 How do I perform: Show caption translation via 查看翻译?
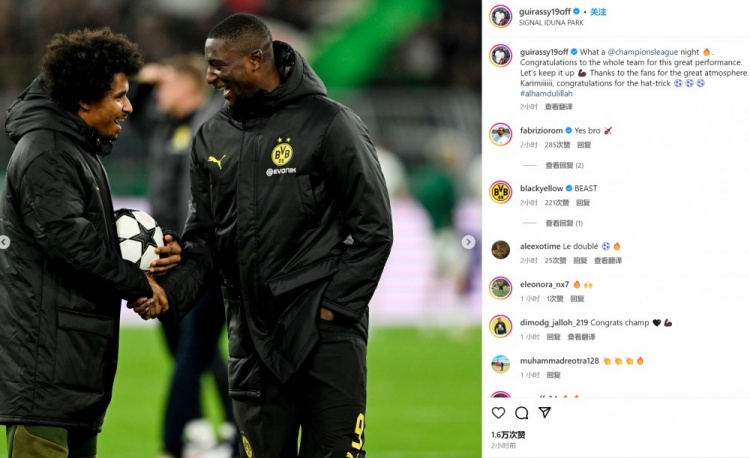click(558, 107)
